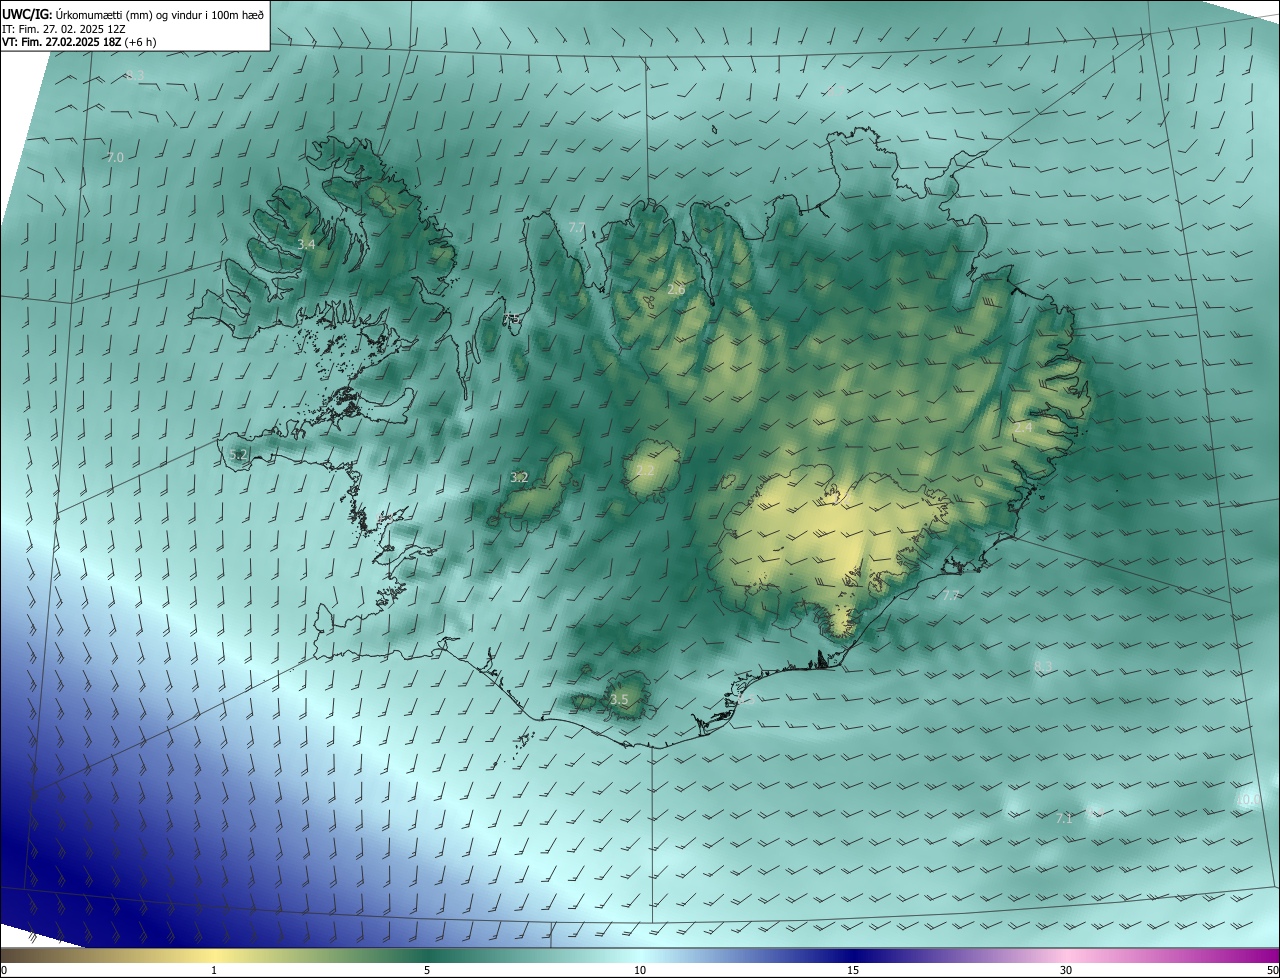Image resolution: width=1280 pixels, height=978 pixels.
Task: Click the '30' tick label of the colour scale
Action: click(x=1066, y=970)
